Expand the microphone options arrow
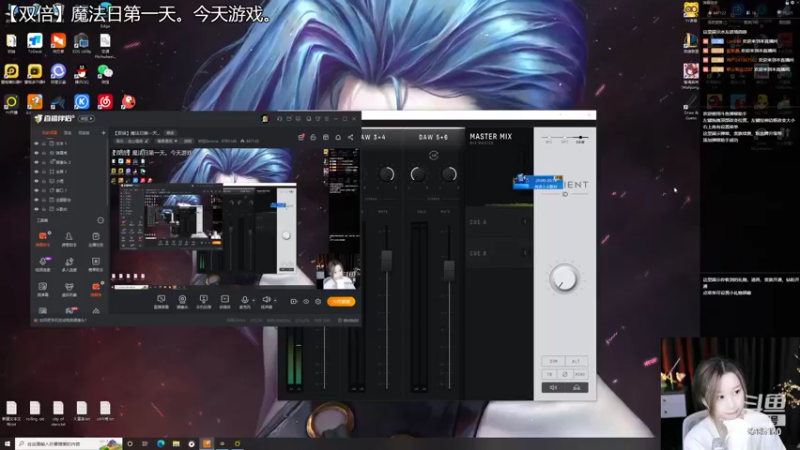Image resolution: width=800 pixels, height=450 pixels. [x=254, y=300]
